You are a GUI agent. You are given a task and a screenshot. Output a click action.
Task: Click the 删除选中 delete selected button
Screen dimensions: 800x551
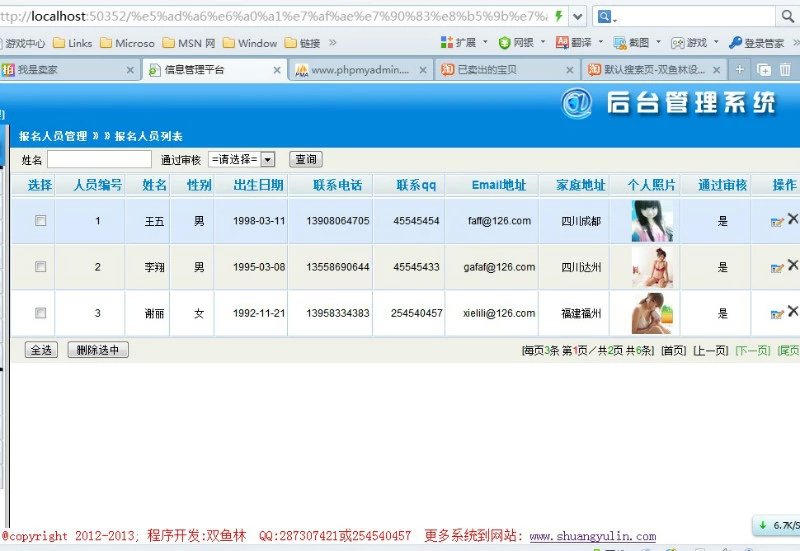coord(98,350)
